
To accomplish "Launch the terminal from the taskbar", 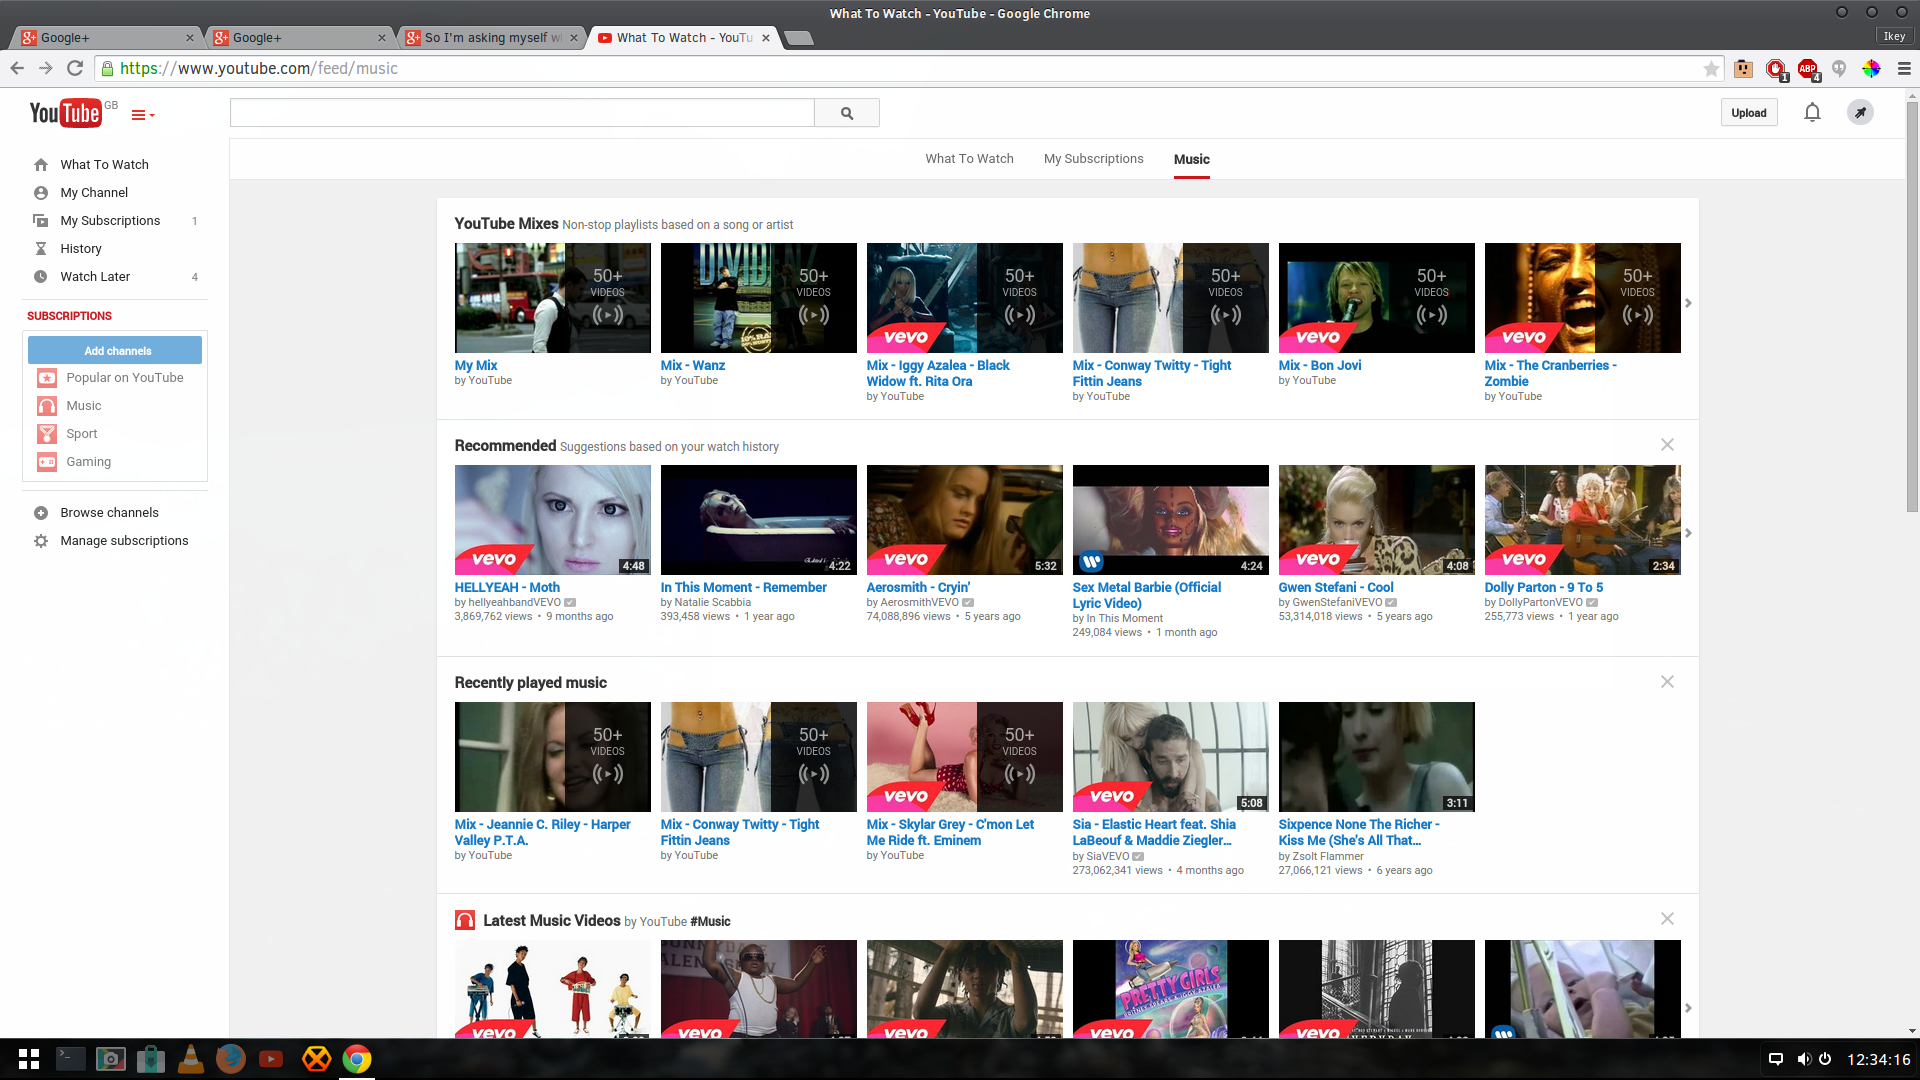I will [x=70, y=1059].
